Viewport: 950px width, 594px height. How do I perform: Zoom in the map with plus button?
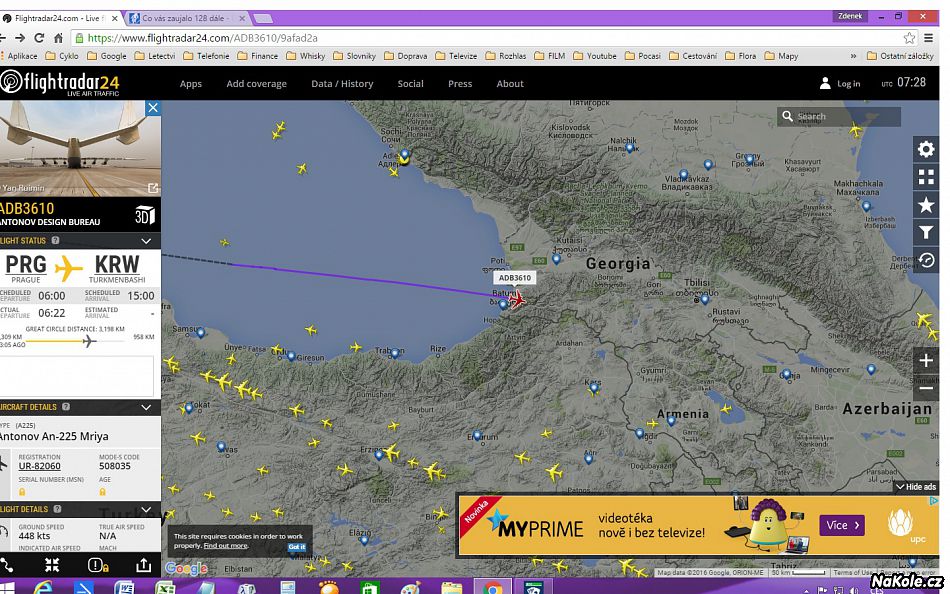click(926, 361)
